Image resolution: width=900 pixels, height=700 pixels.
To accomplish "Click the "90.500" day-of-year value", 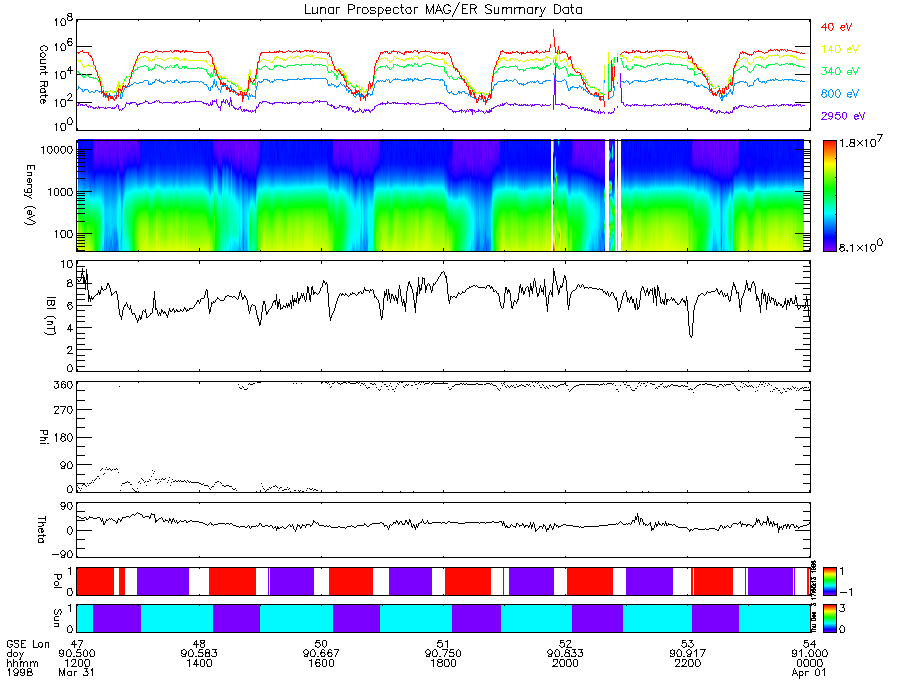I will pyautogui.click(x=77, y=654).
